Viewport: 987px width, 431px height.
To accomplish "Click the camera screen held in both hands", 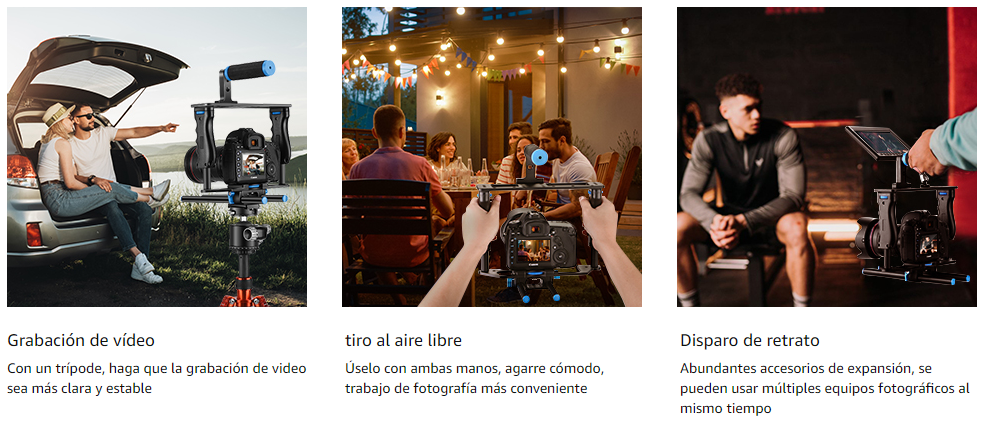I will click(534, 250).
